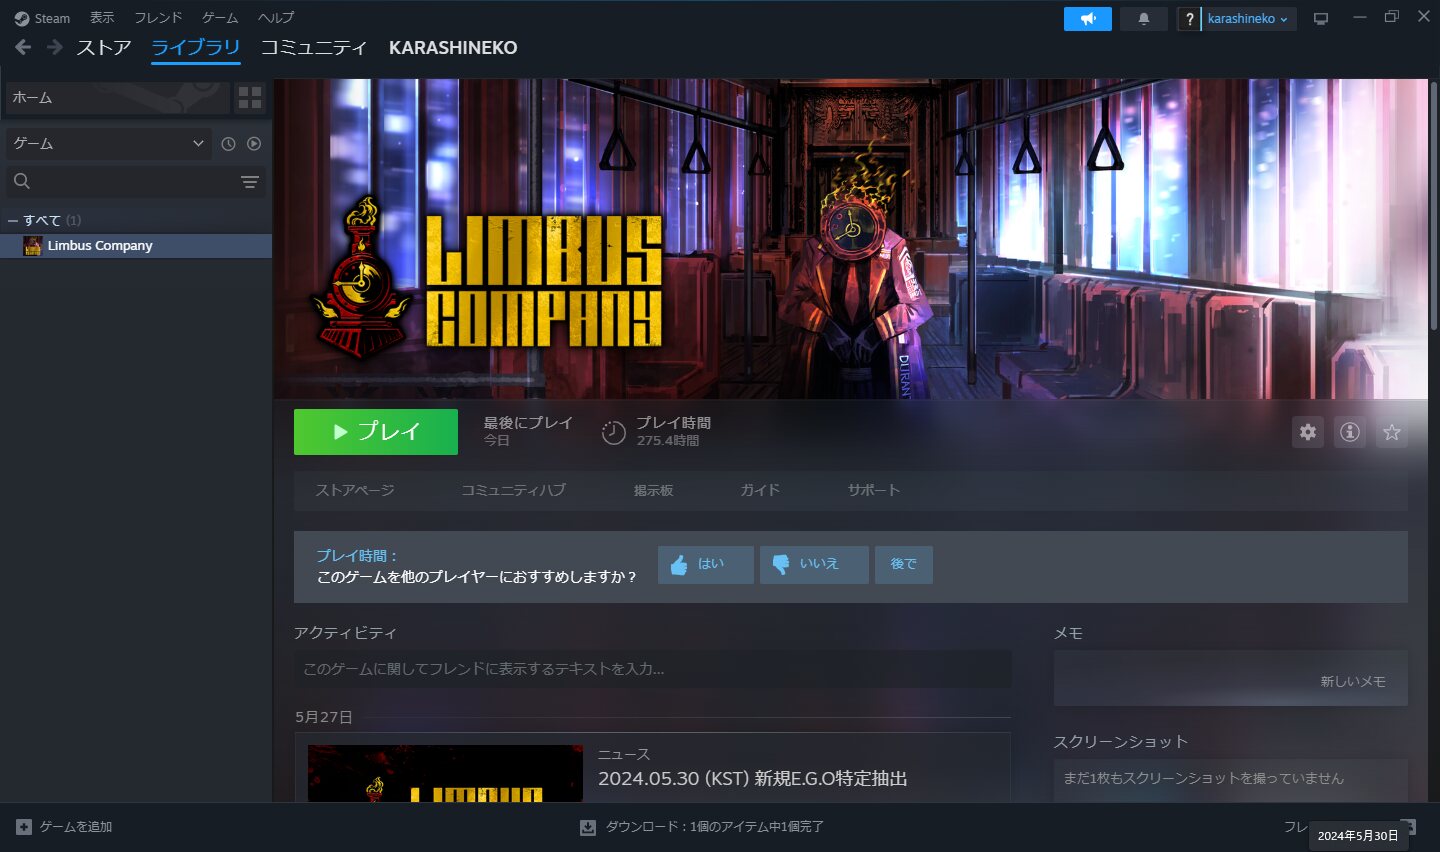Go forward with the right arrow

pos(55,47)
